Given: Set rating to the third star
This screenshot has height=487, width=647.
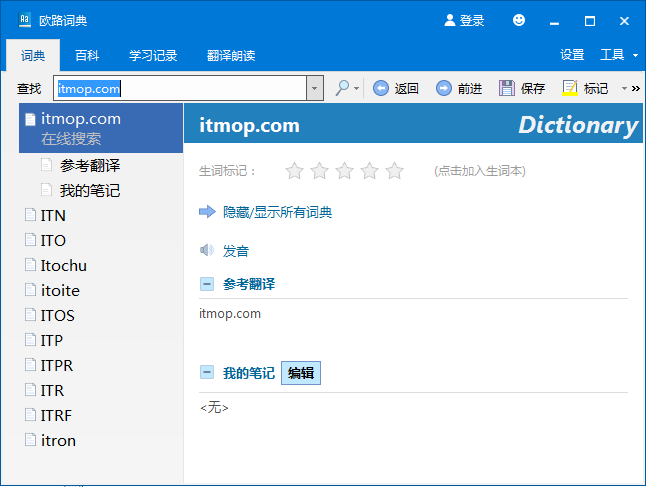Looking at the screenshot, I should pyautogui.click(x=344, y=171).
